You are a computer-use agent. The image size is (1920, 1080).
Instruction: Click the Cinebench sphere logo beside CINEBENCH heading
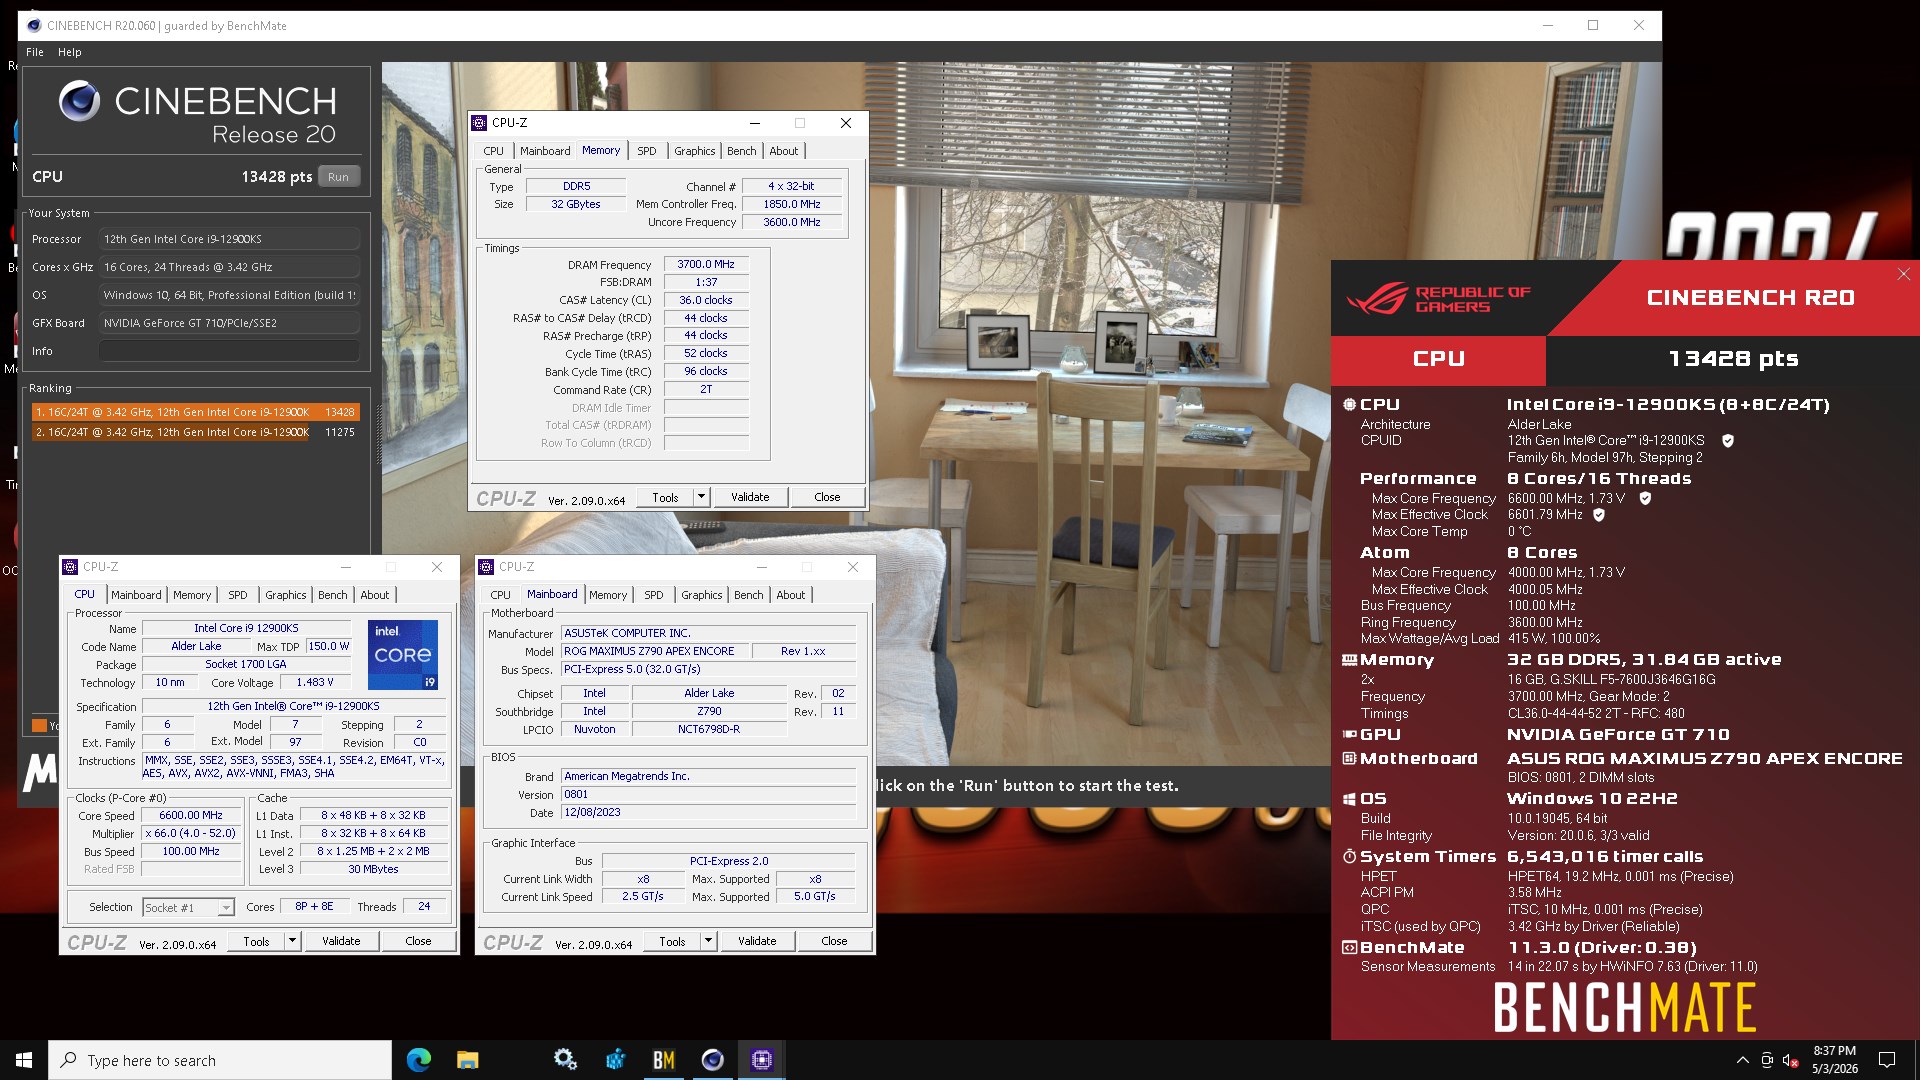tap(79, 101)
